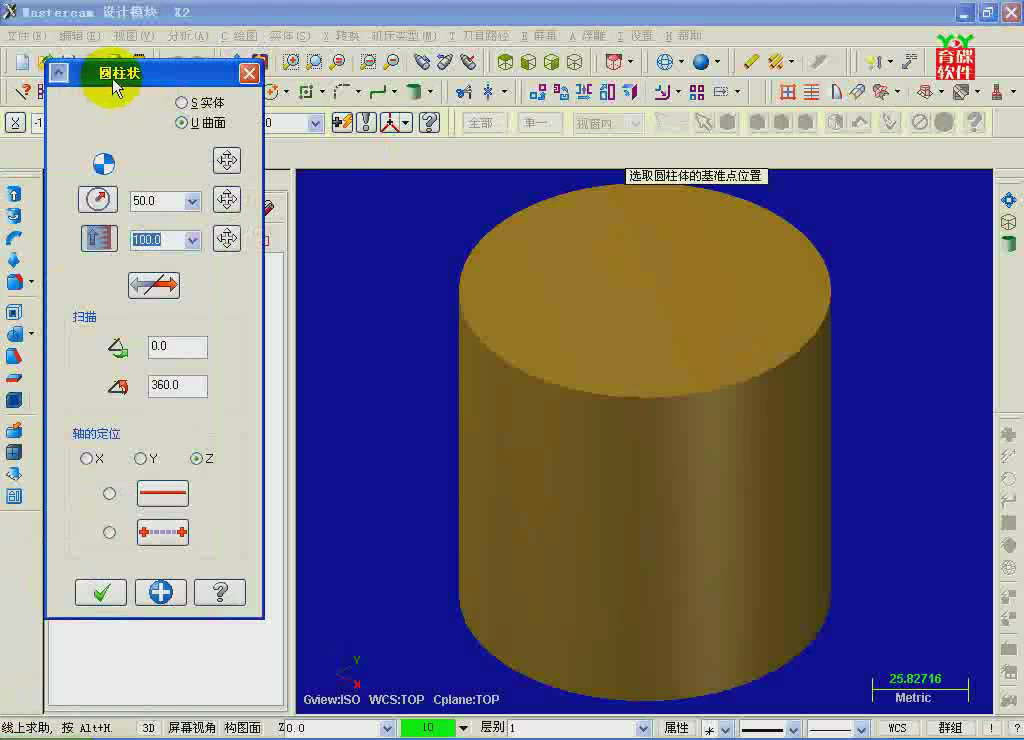
Task: Open the radius 50.0 dropdown
Action: click(192, 201)
